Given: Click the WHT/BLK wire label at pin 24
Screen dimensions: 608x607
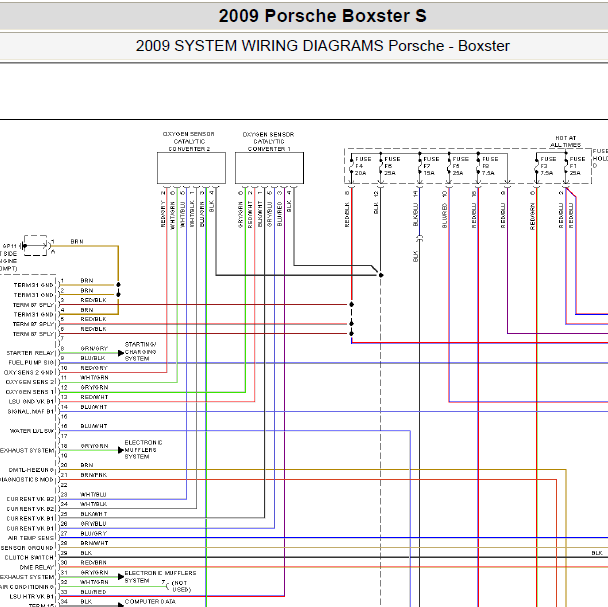Looking at the screenshot, I should click(93, 504).
